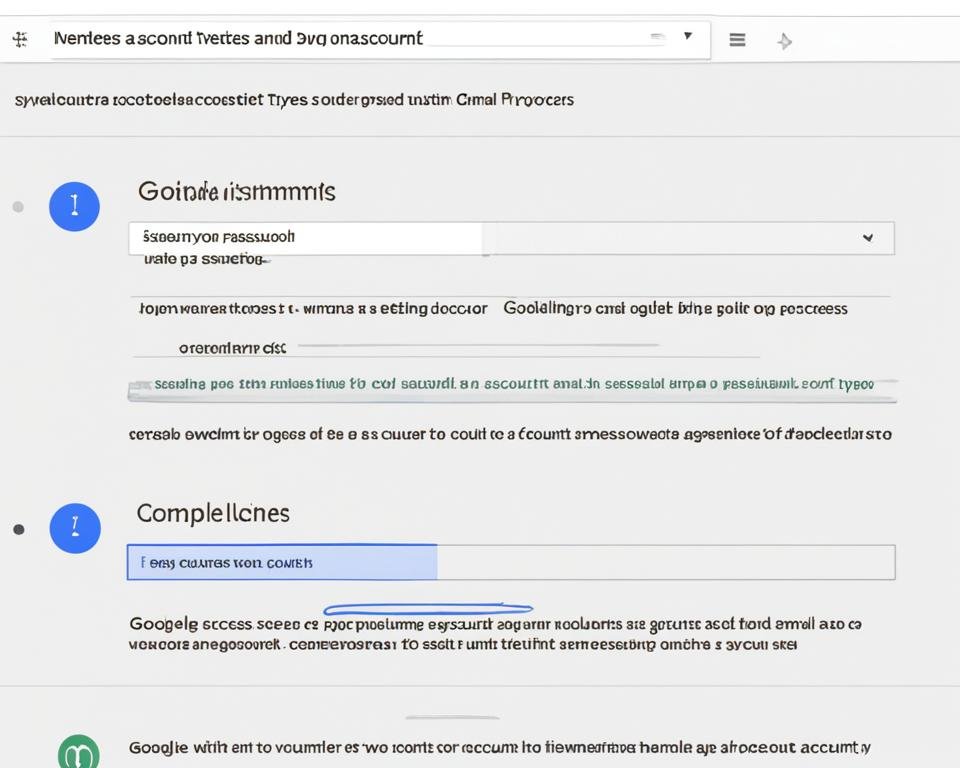
Task: Click the Feag ciautres input field
Action: pyautogui.click(x=510, y=562)
